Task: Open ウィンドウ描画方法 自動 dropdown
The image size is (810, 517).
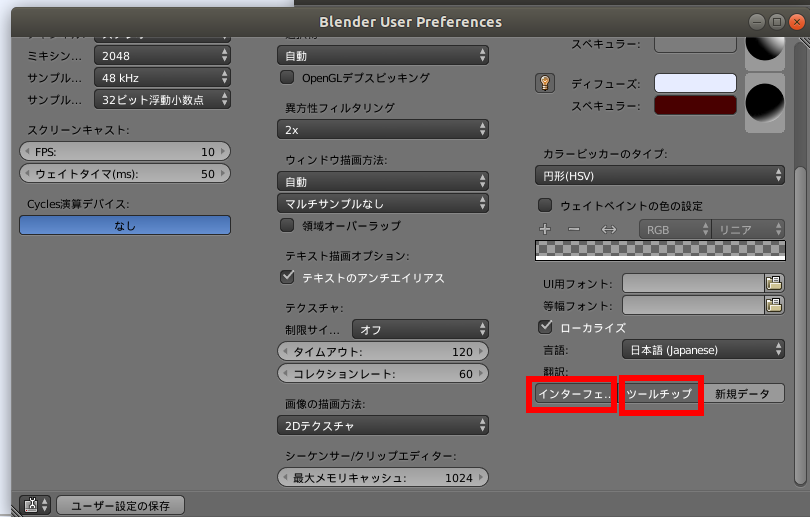Action: pyautogui.click(x=383, y=181)
